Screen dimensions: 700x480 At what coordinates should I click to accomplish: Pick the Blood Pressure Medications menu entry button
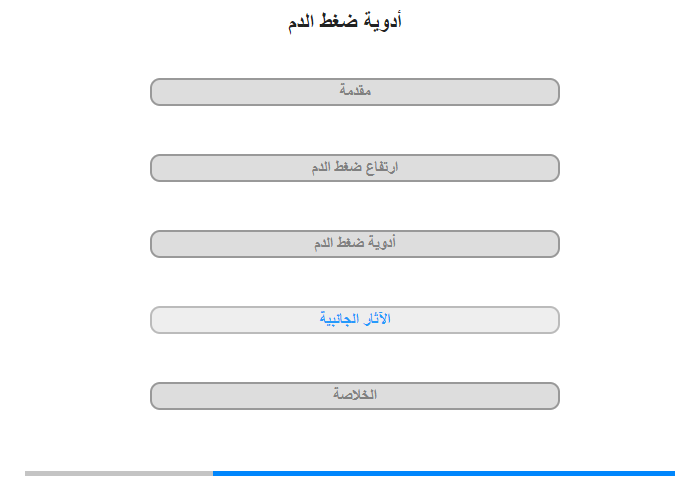(x=355, y=244)
